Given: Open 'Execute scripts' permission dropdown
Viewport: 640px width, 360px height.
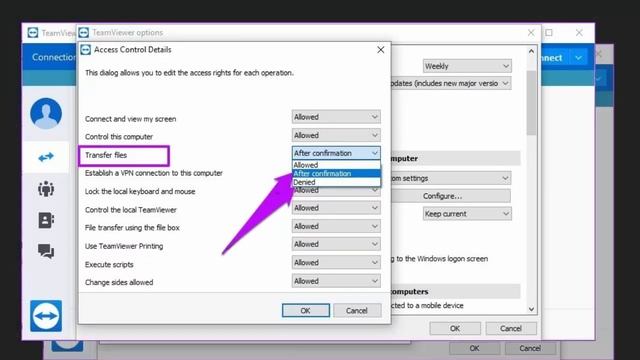Looking at the screenshot, I should click(336, 262).
